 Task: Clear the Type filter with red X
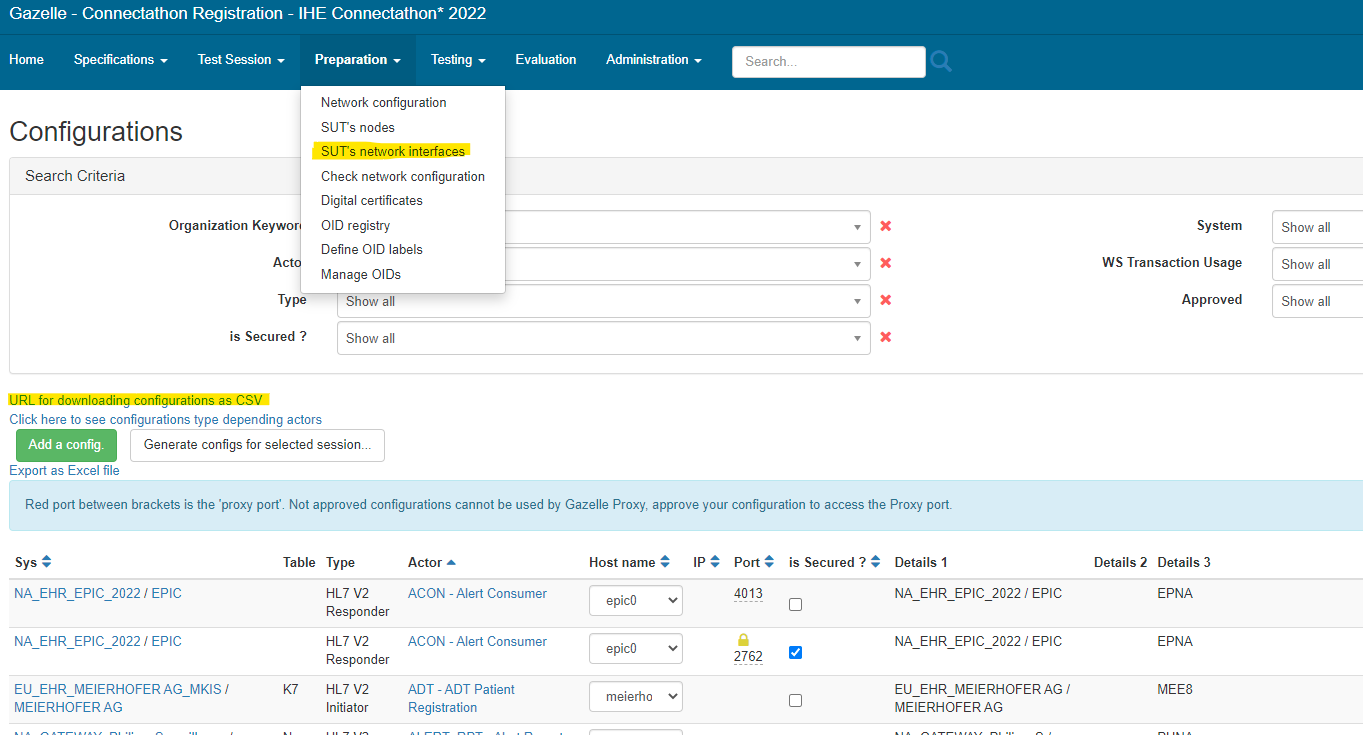click(885, 300)
